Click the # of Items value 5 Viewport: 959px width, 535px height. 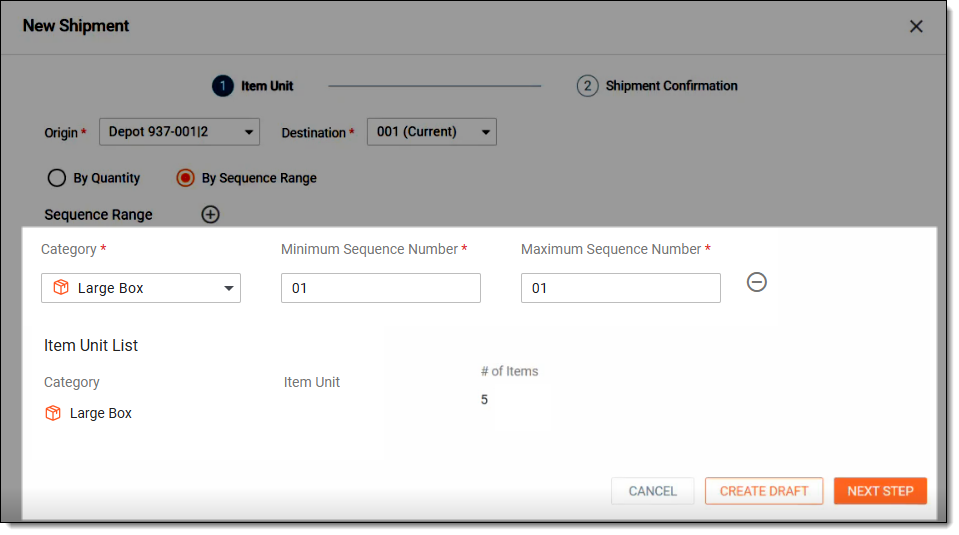(484, 400)
